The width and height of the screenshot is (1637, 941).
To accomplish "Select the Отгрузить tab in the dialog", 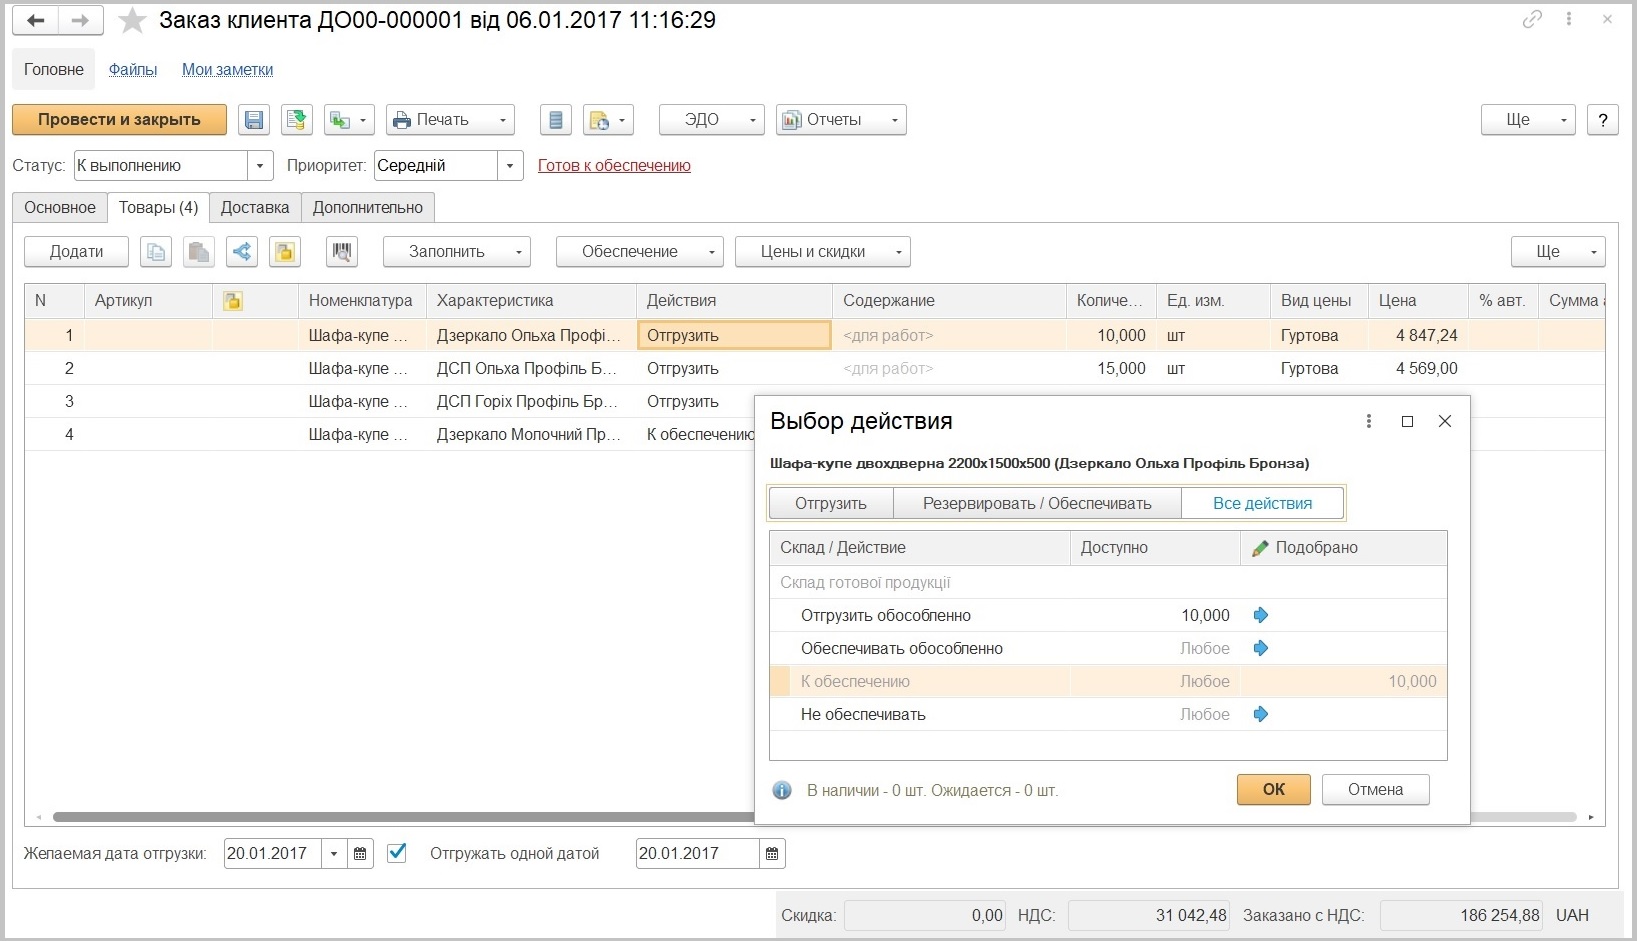I will coord(831,503).
